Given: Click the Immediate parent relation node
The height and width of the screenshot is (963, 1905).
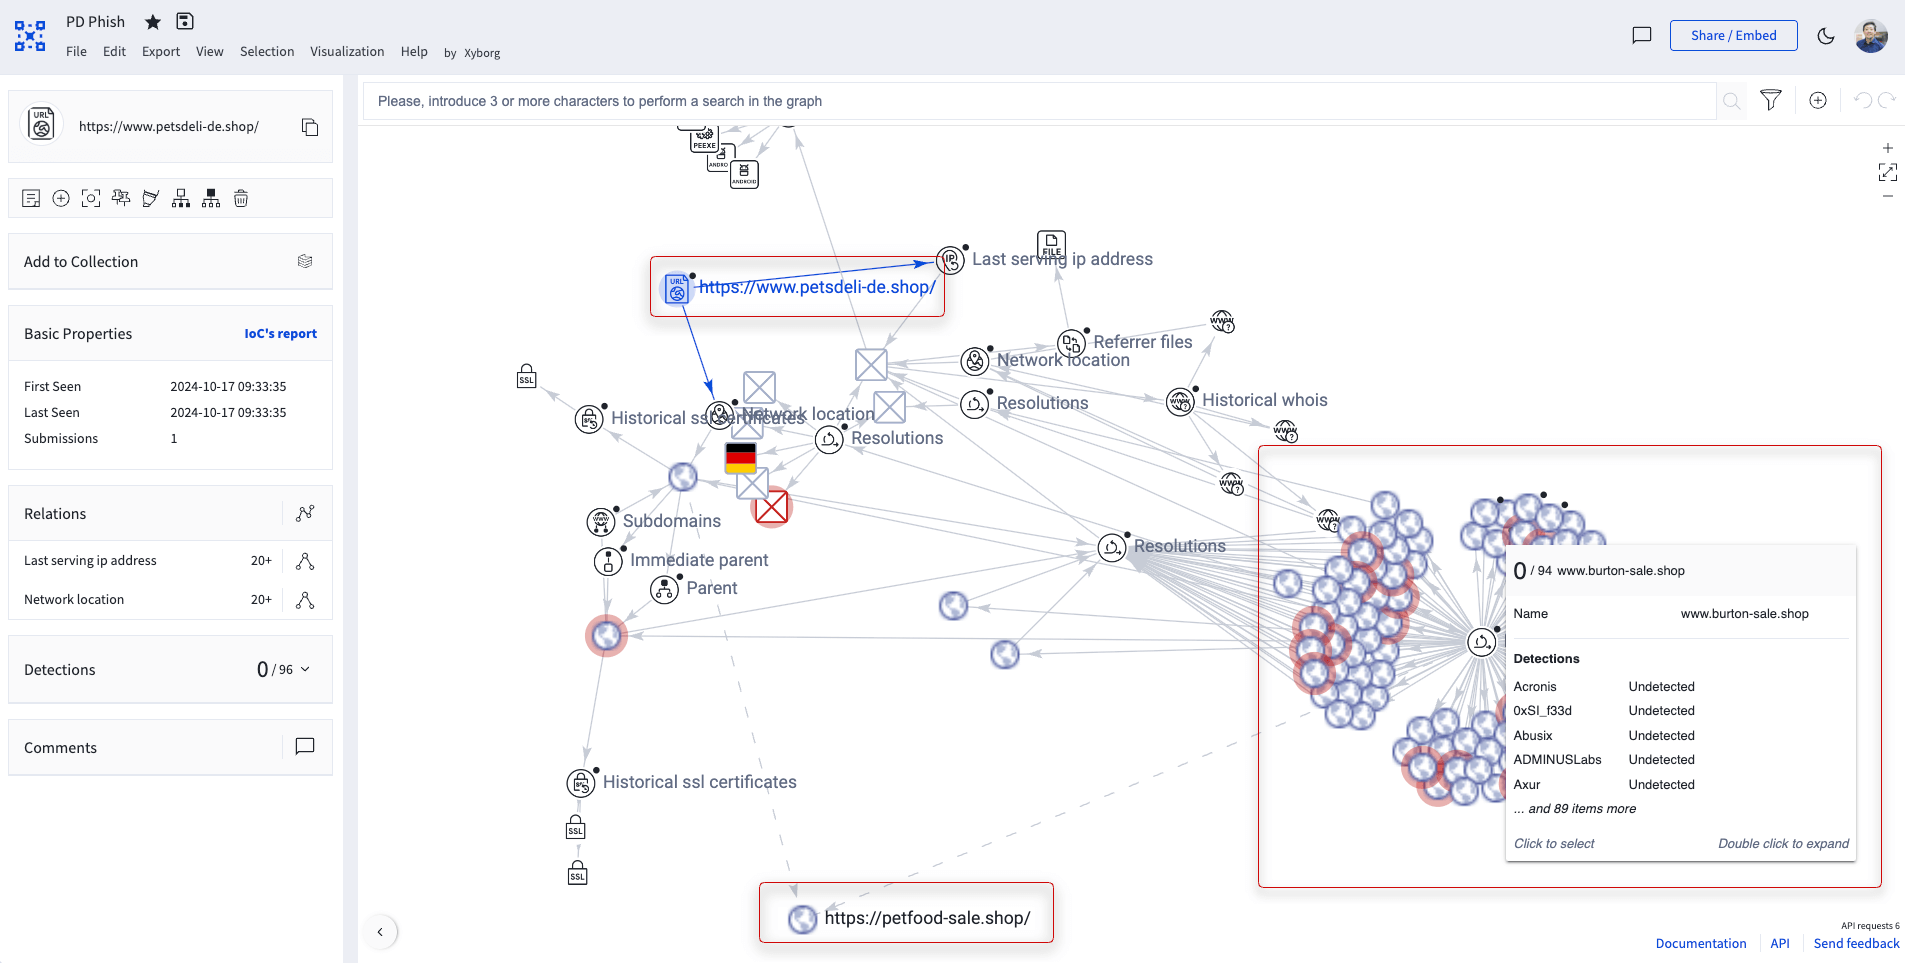Looking at the screenshot, I should pos(608,561).
